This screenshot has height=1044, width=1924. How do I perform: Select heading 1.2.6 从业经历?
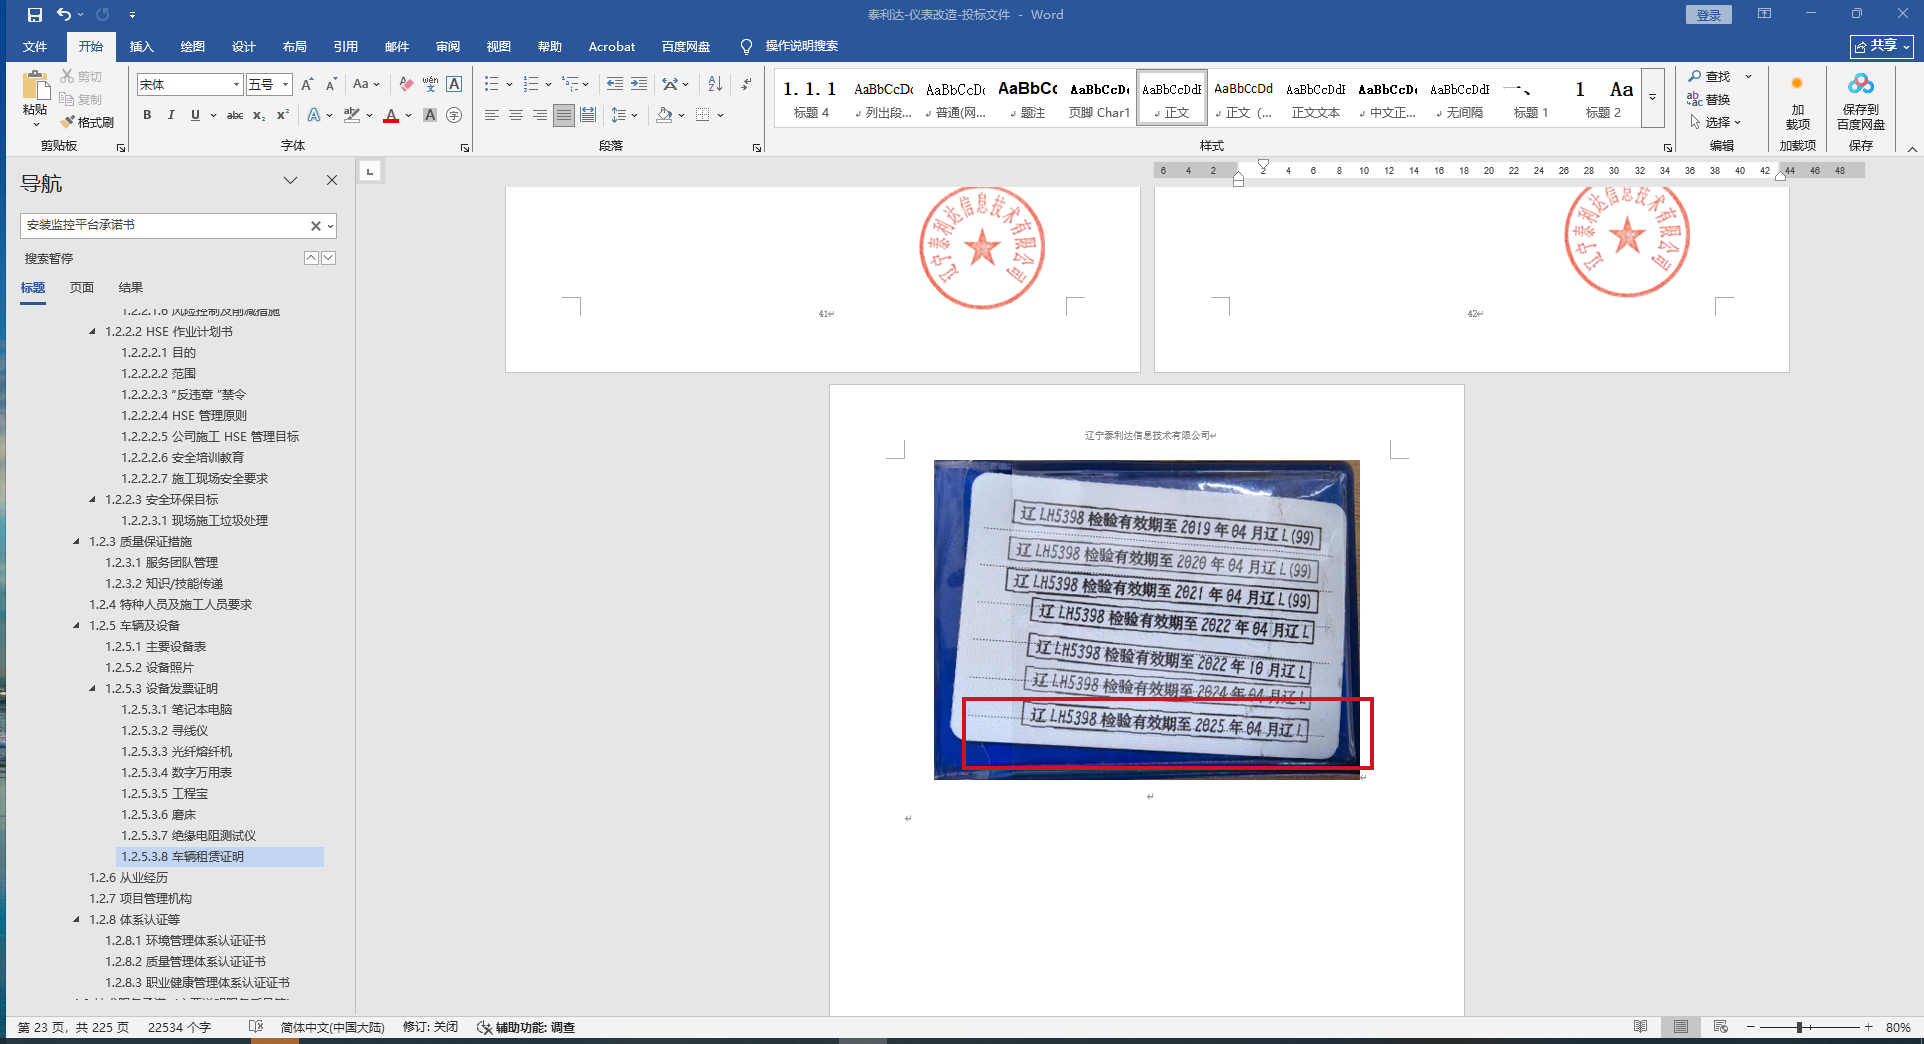coord(129,877)
